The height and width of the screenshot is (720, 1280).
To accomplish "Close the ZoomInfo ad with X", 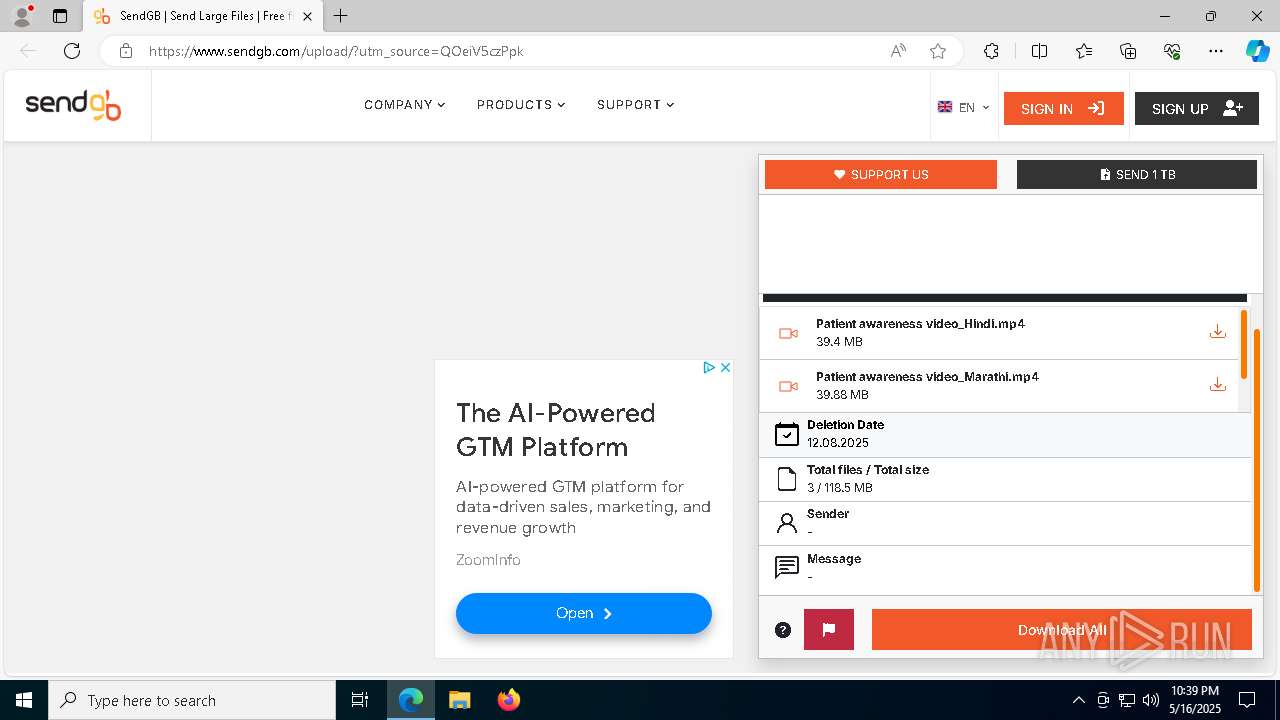I will [x=725, y=367].
